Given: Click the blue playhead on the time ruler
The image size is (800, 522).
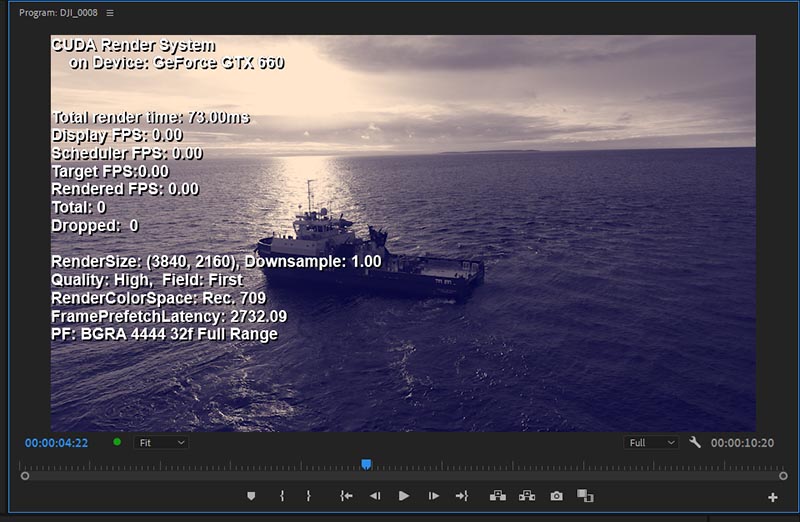Looking at the screenshot, I should pyautogui.click(x=366, y=464).
